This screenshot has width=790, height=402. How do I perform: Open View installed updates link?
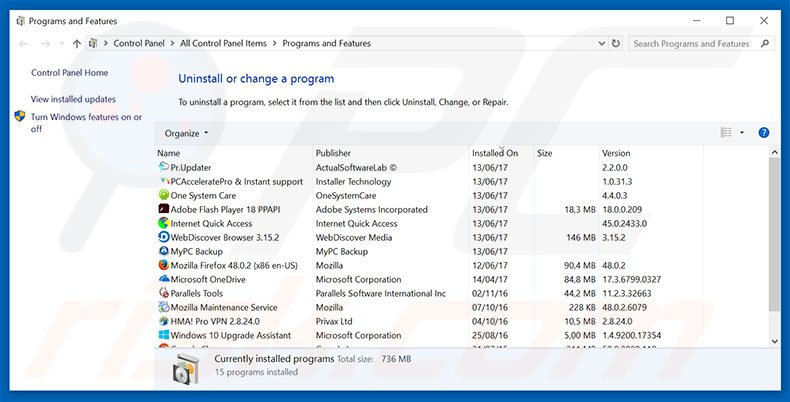[x=73, y=99]
